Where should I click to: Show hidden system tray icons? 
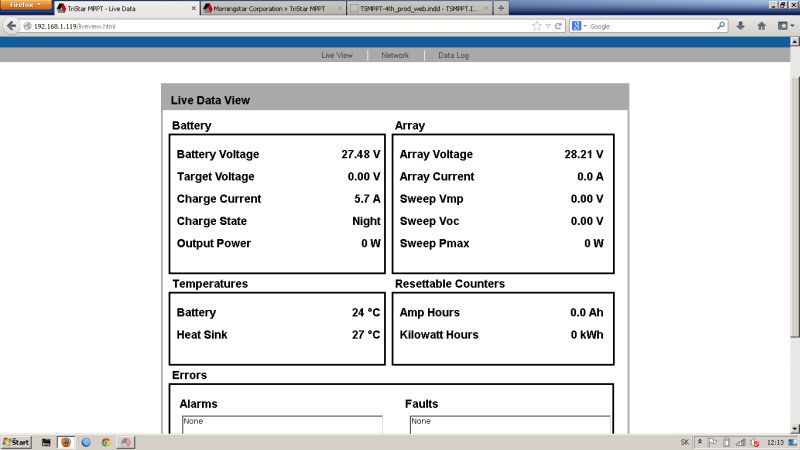point(699,442)
